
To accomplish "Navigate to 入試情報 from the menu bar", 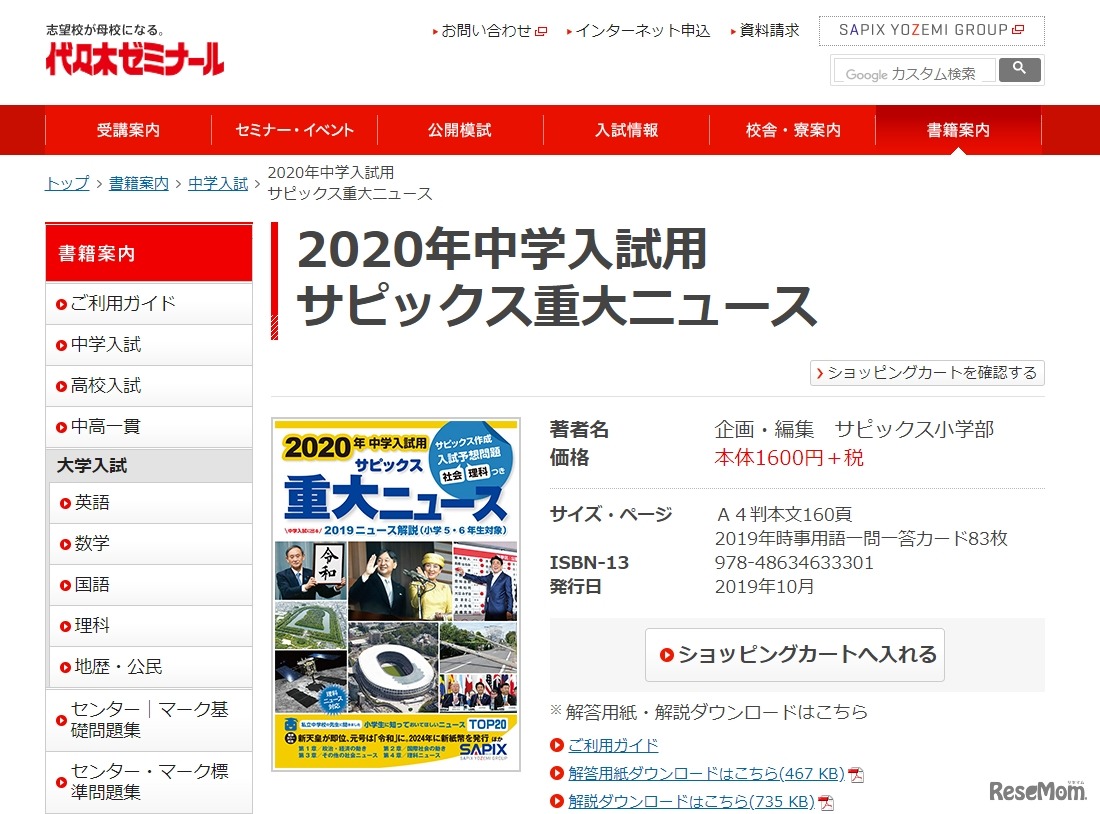I will 625,129.
